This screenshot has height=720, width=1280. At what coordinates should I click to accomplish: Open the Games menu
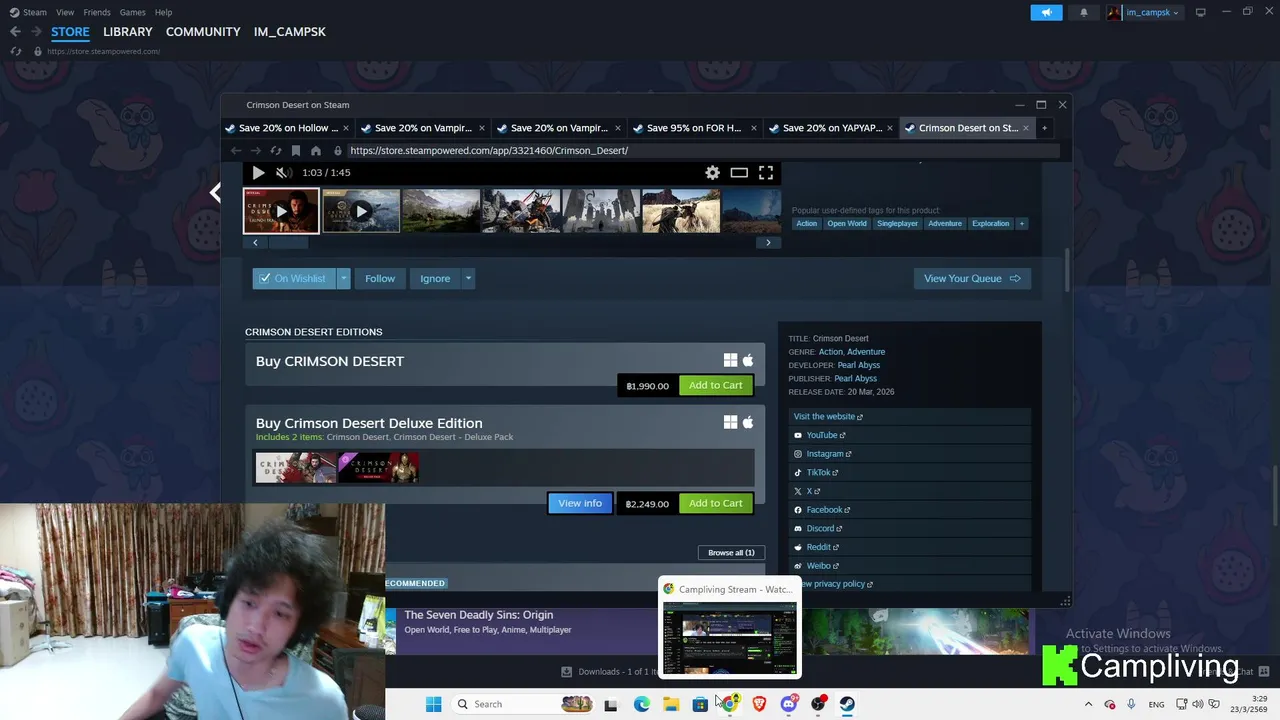[x=132, y=12]
